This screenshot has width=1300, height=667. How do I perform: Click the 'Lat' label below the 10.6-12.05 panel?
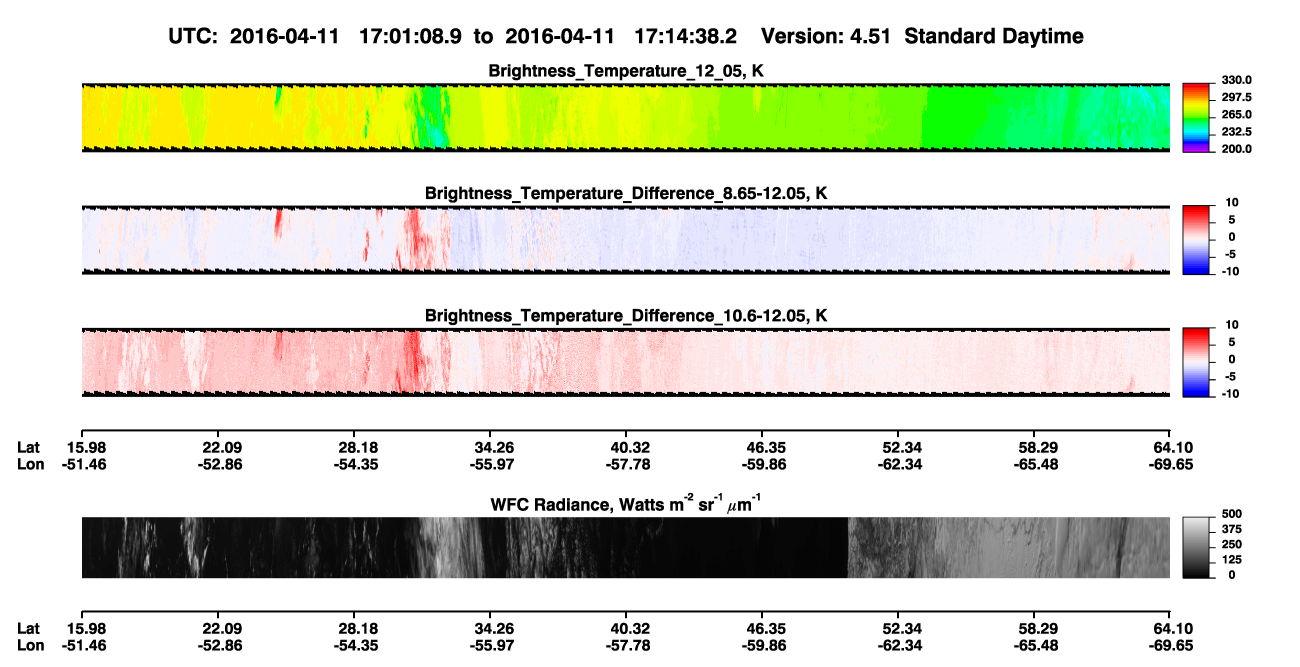(29, 447)
